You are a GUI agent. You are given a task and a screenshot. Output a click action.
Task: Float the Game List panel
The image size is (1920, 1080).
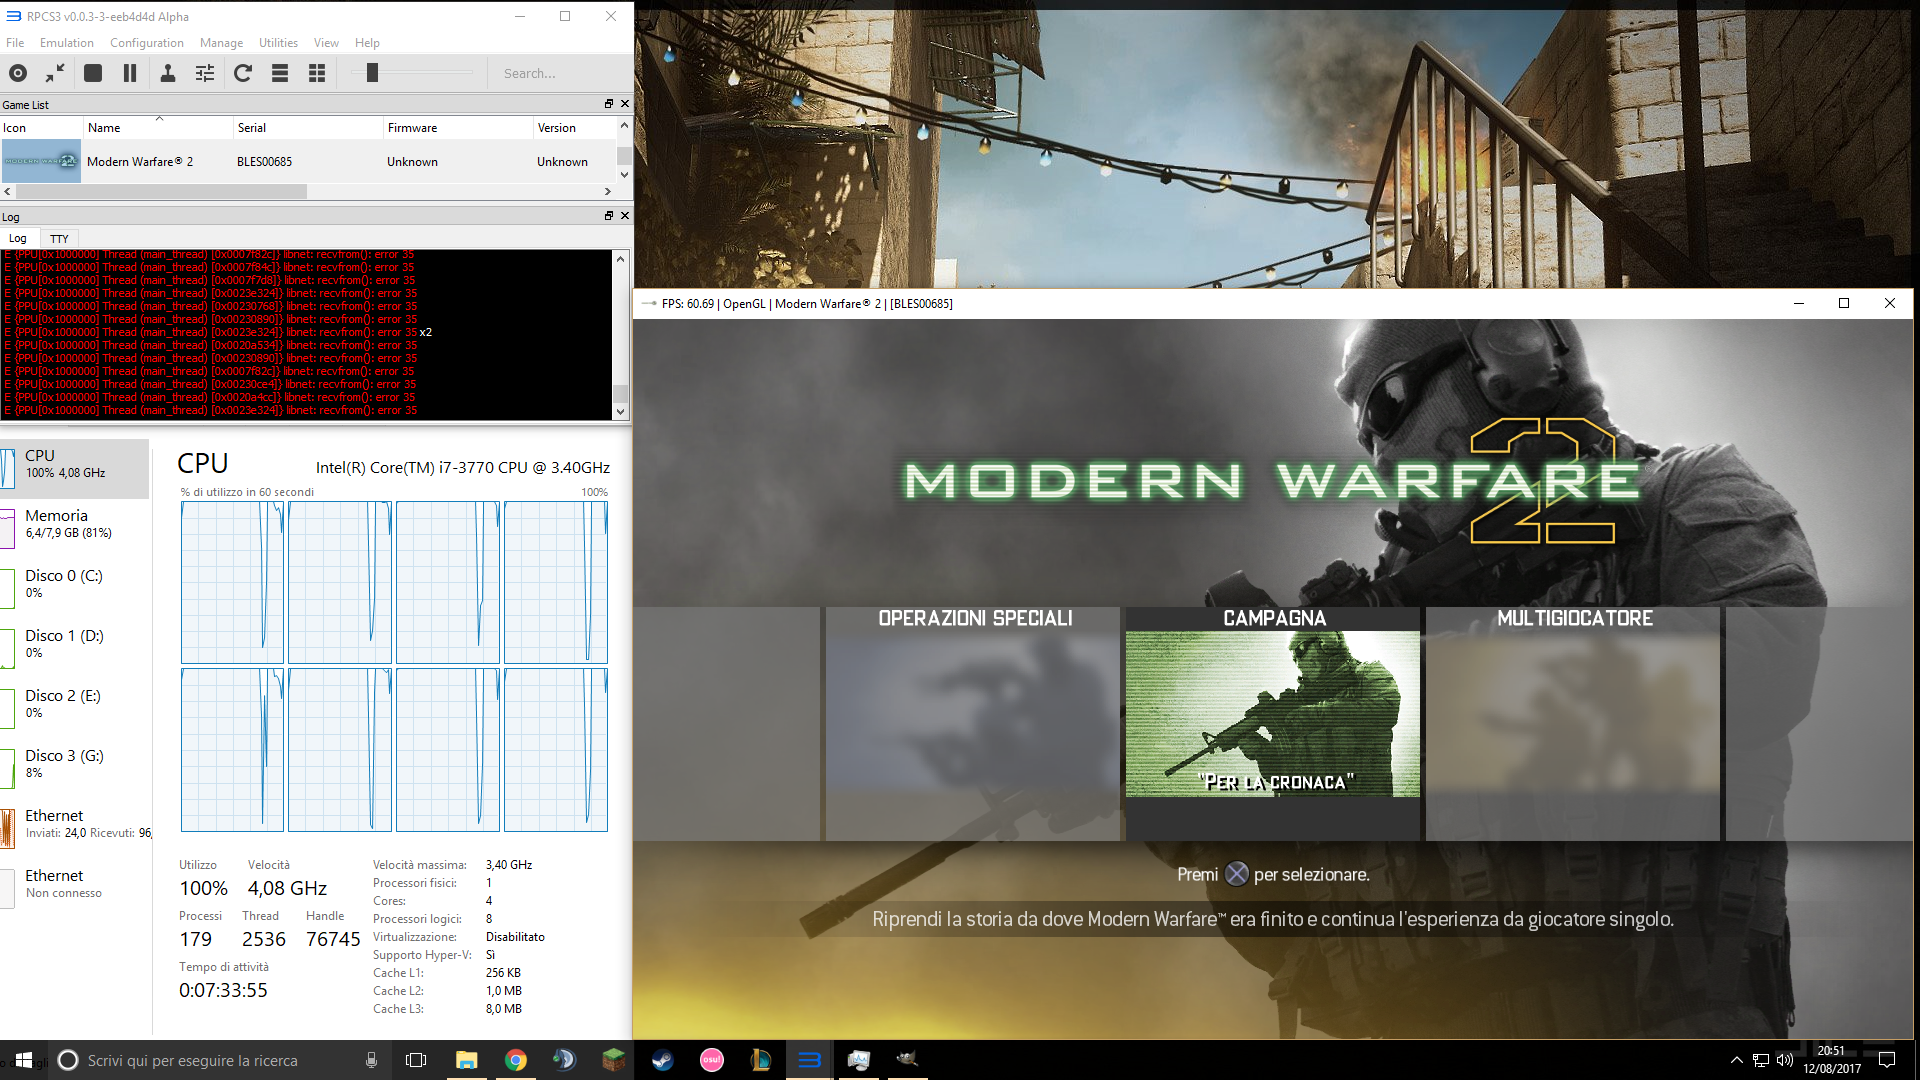[608, 104]
